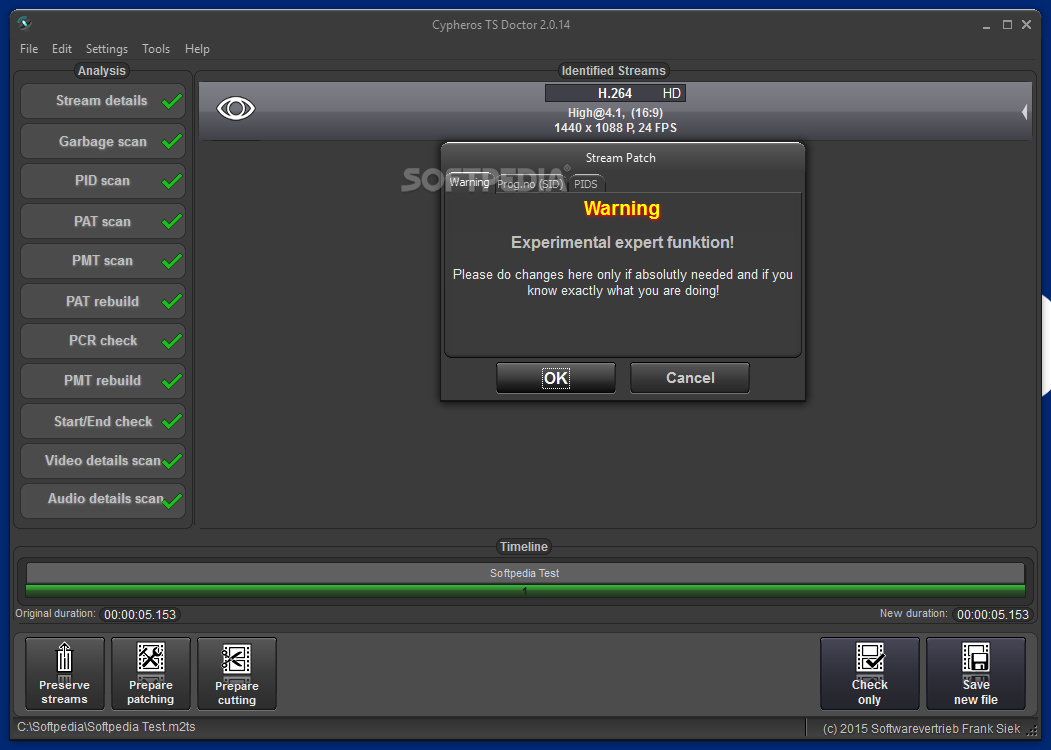Cancel the Stream Patch dialog
Viewport: 1051px width, 750px height.
tap(690, 378)
